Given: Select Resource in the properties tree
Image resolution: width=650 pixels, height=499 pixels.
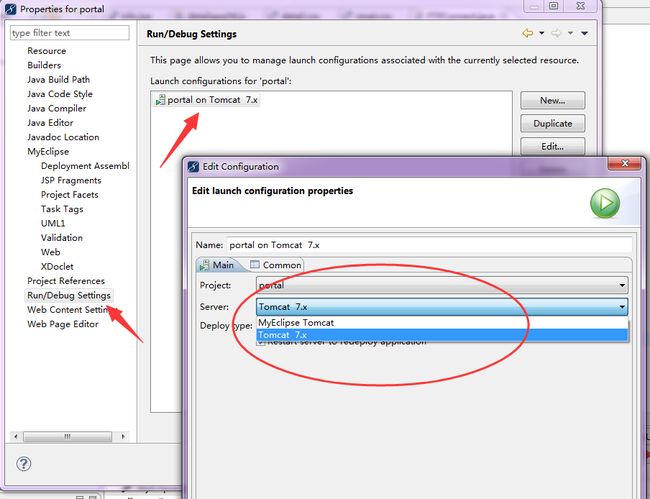Looking at the screenshot, I should (46, 51).
